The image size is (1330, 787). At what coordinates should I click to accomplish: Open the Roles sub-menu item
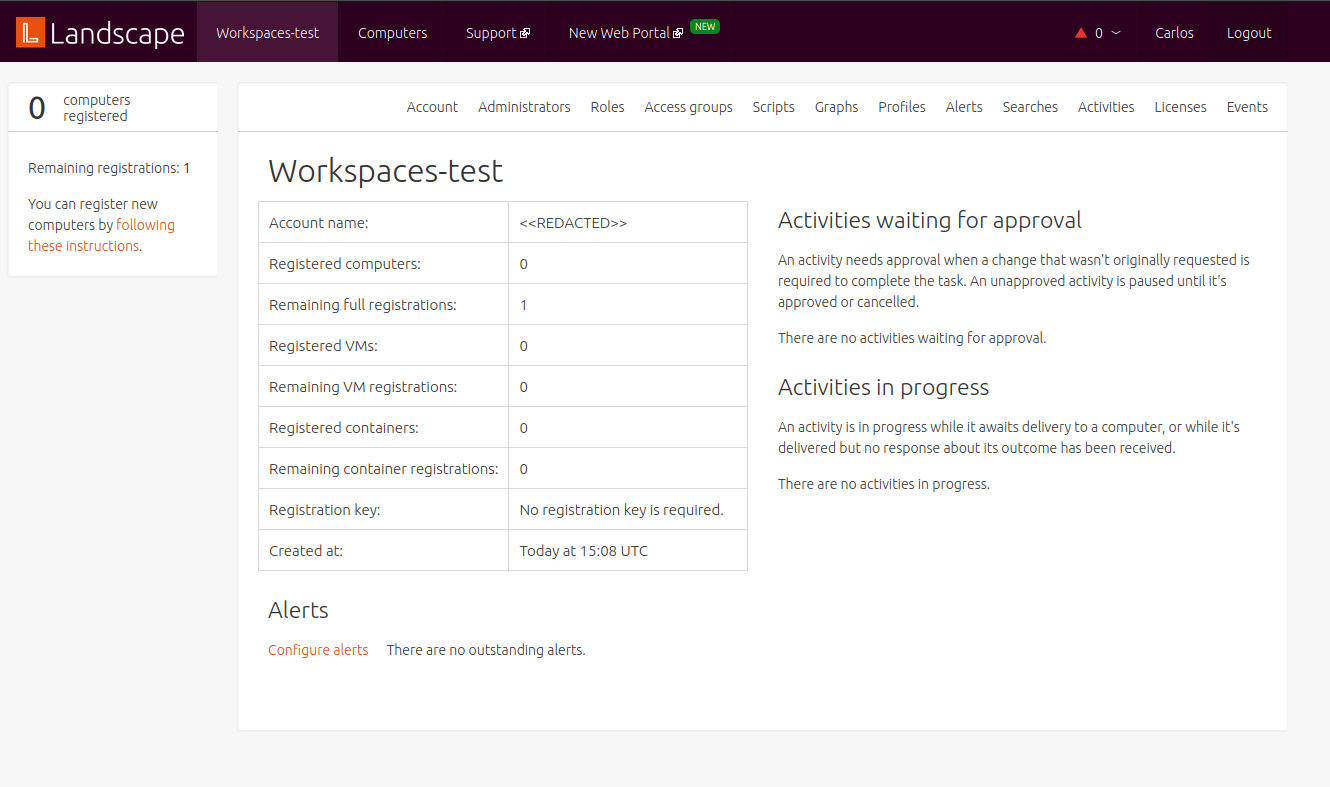tap(607, 107)
